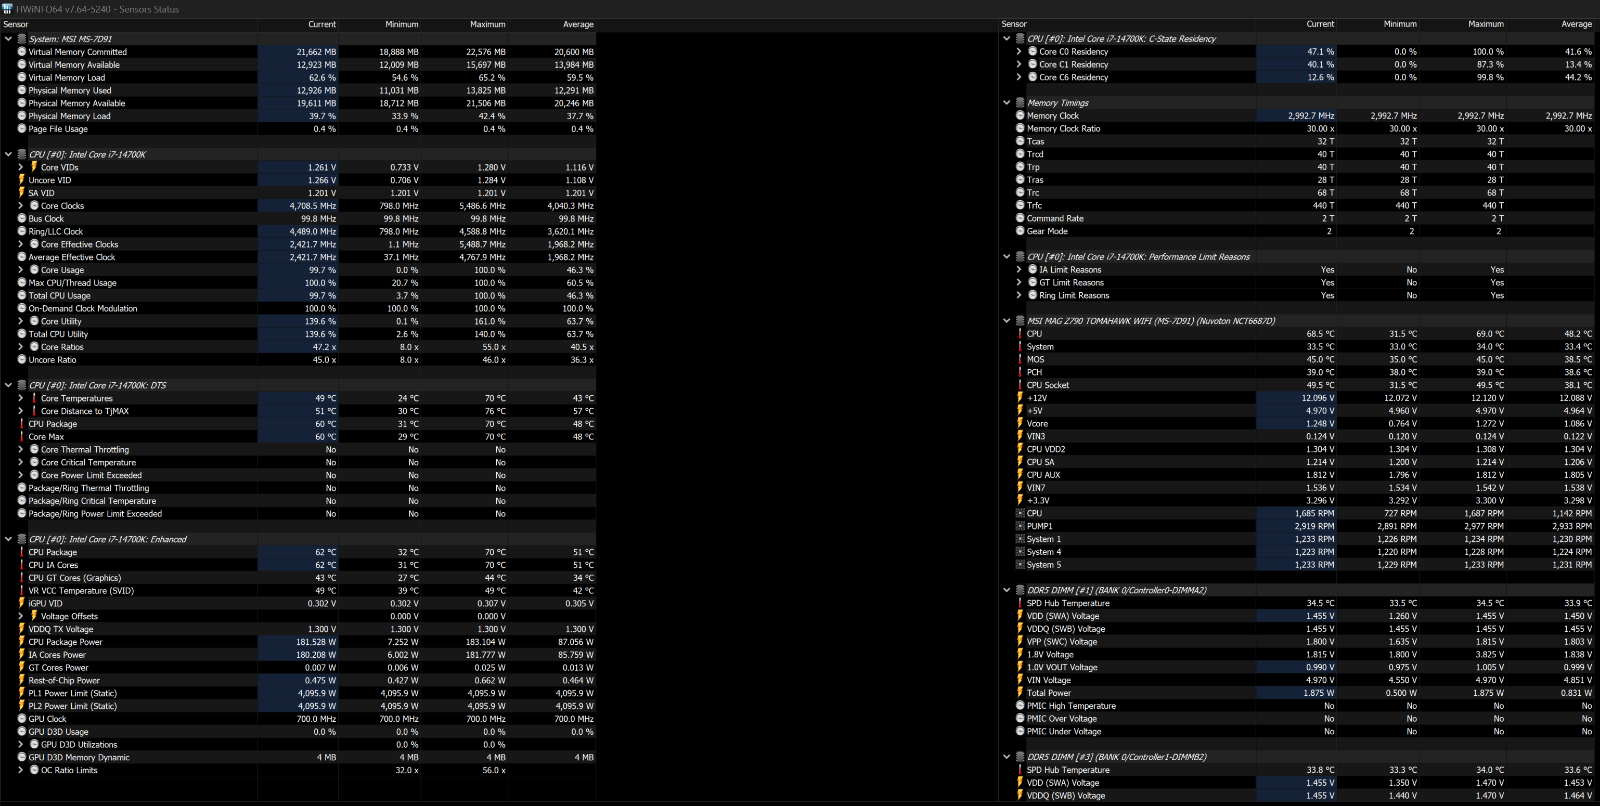
Task: Collapse the Memory Timings group
Action: coord(1007,103)
